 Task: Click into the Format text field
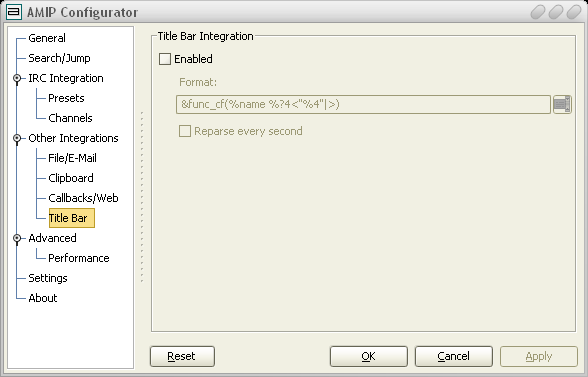click(363, 104)
